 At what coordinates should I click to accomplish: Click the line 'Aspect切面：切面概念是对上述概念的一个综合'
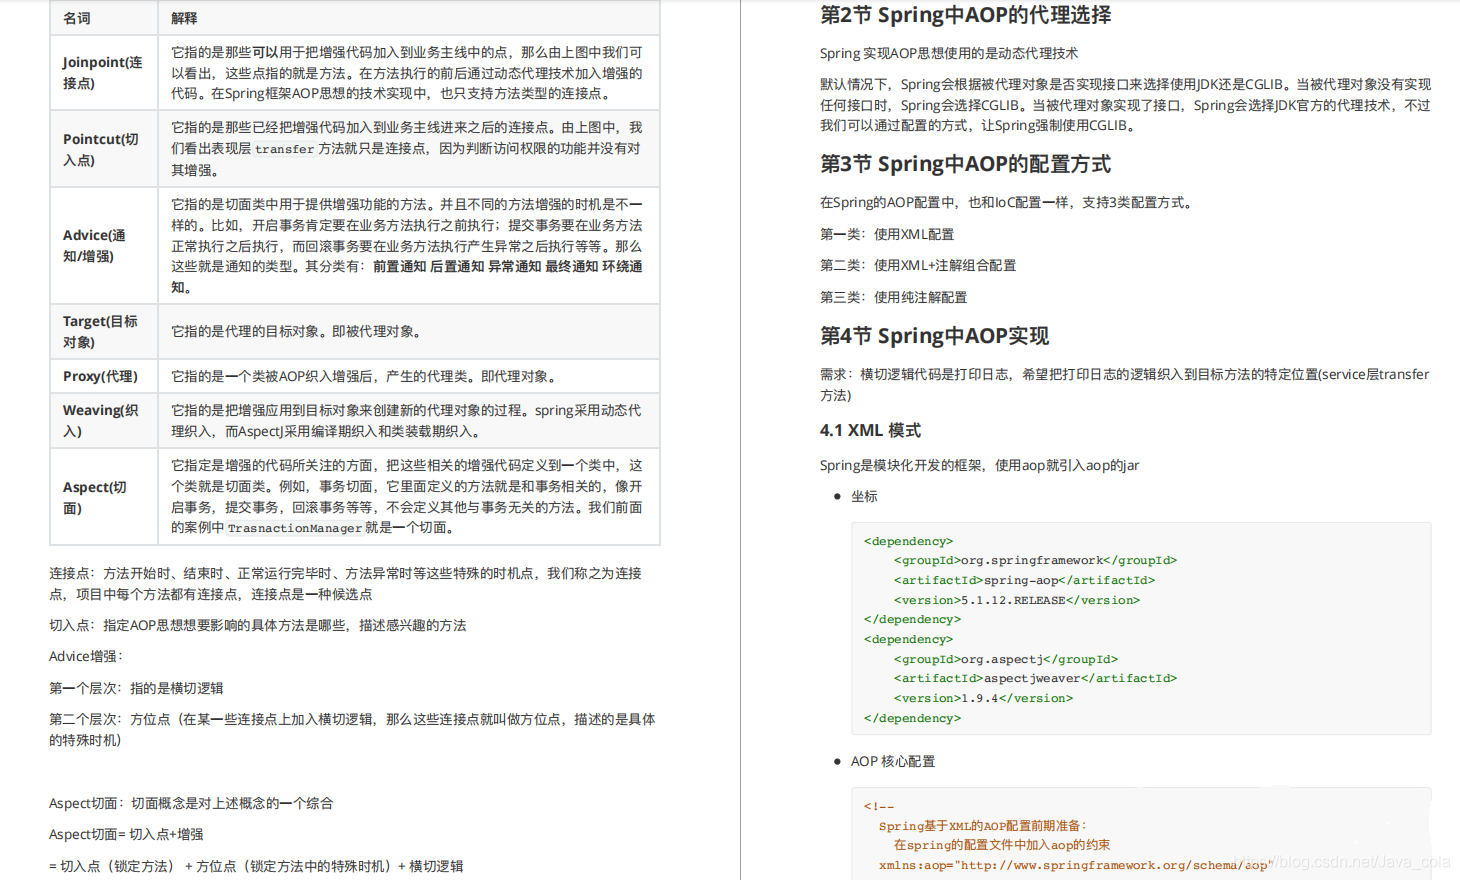coord(191,803)
